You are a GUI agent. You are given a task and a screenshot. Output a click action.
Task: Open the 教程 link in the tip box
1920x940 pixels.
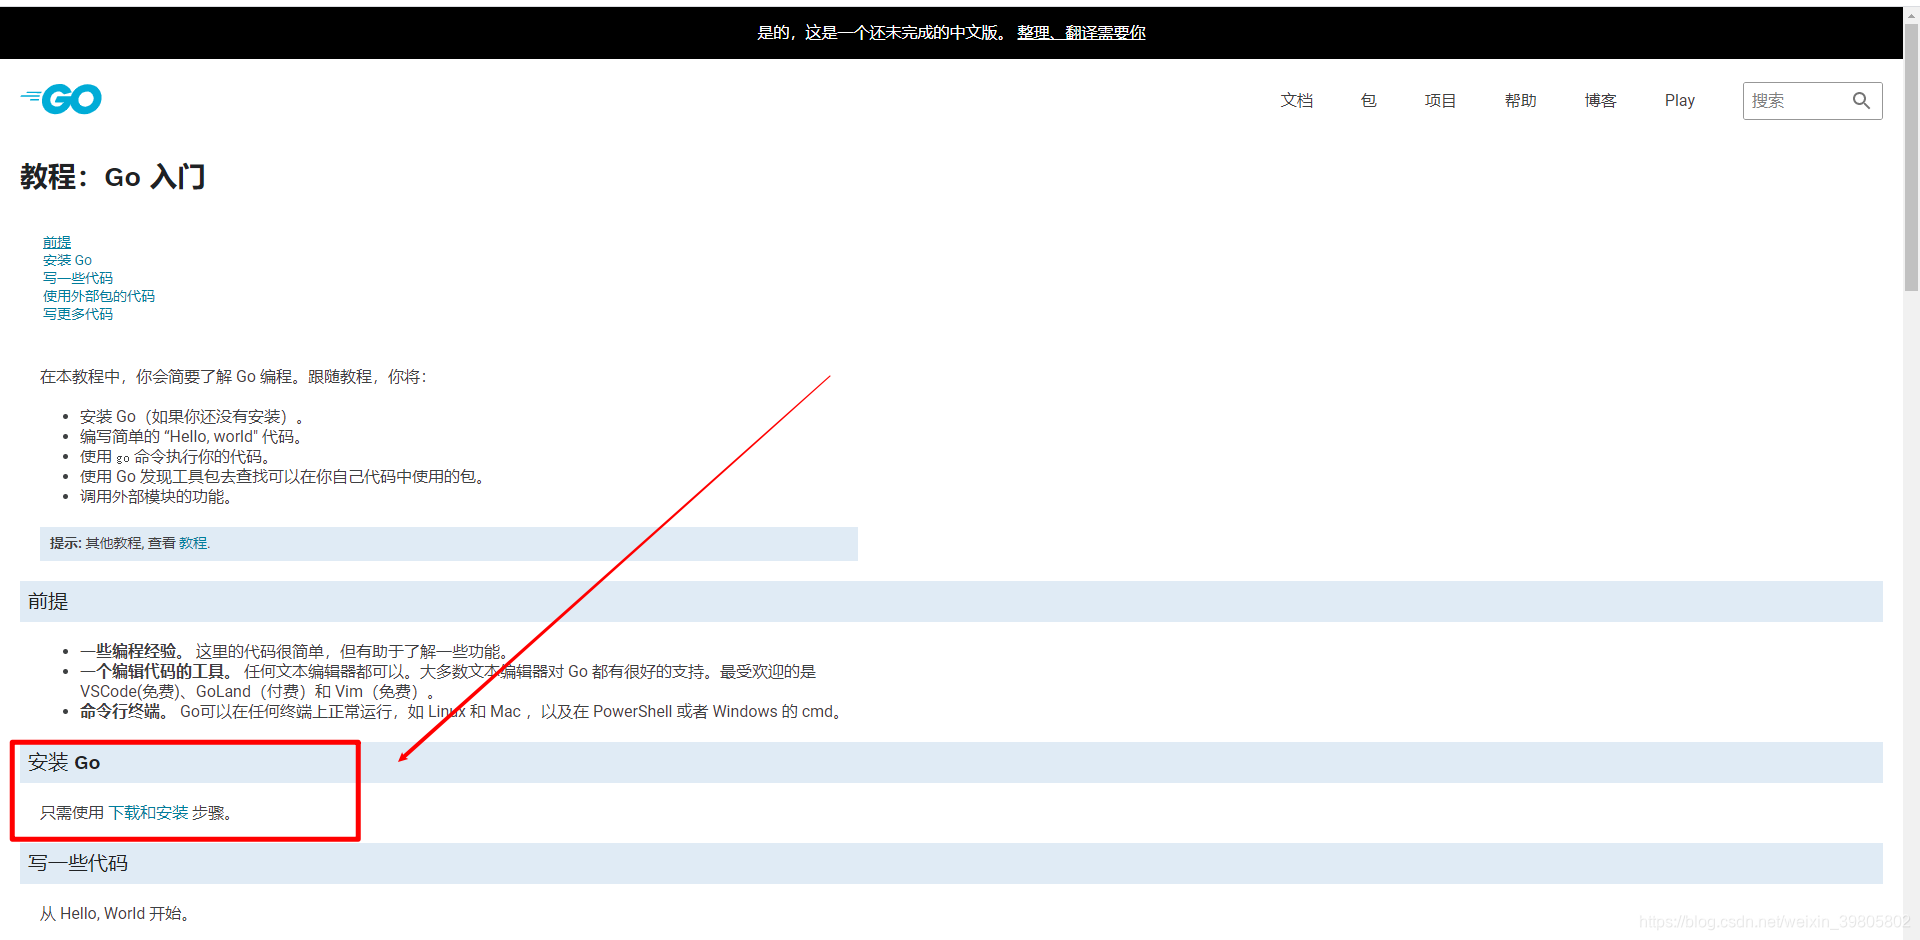[x=194, y=543]
